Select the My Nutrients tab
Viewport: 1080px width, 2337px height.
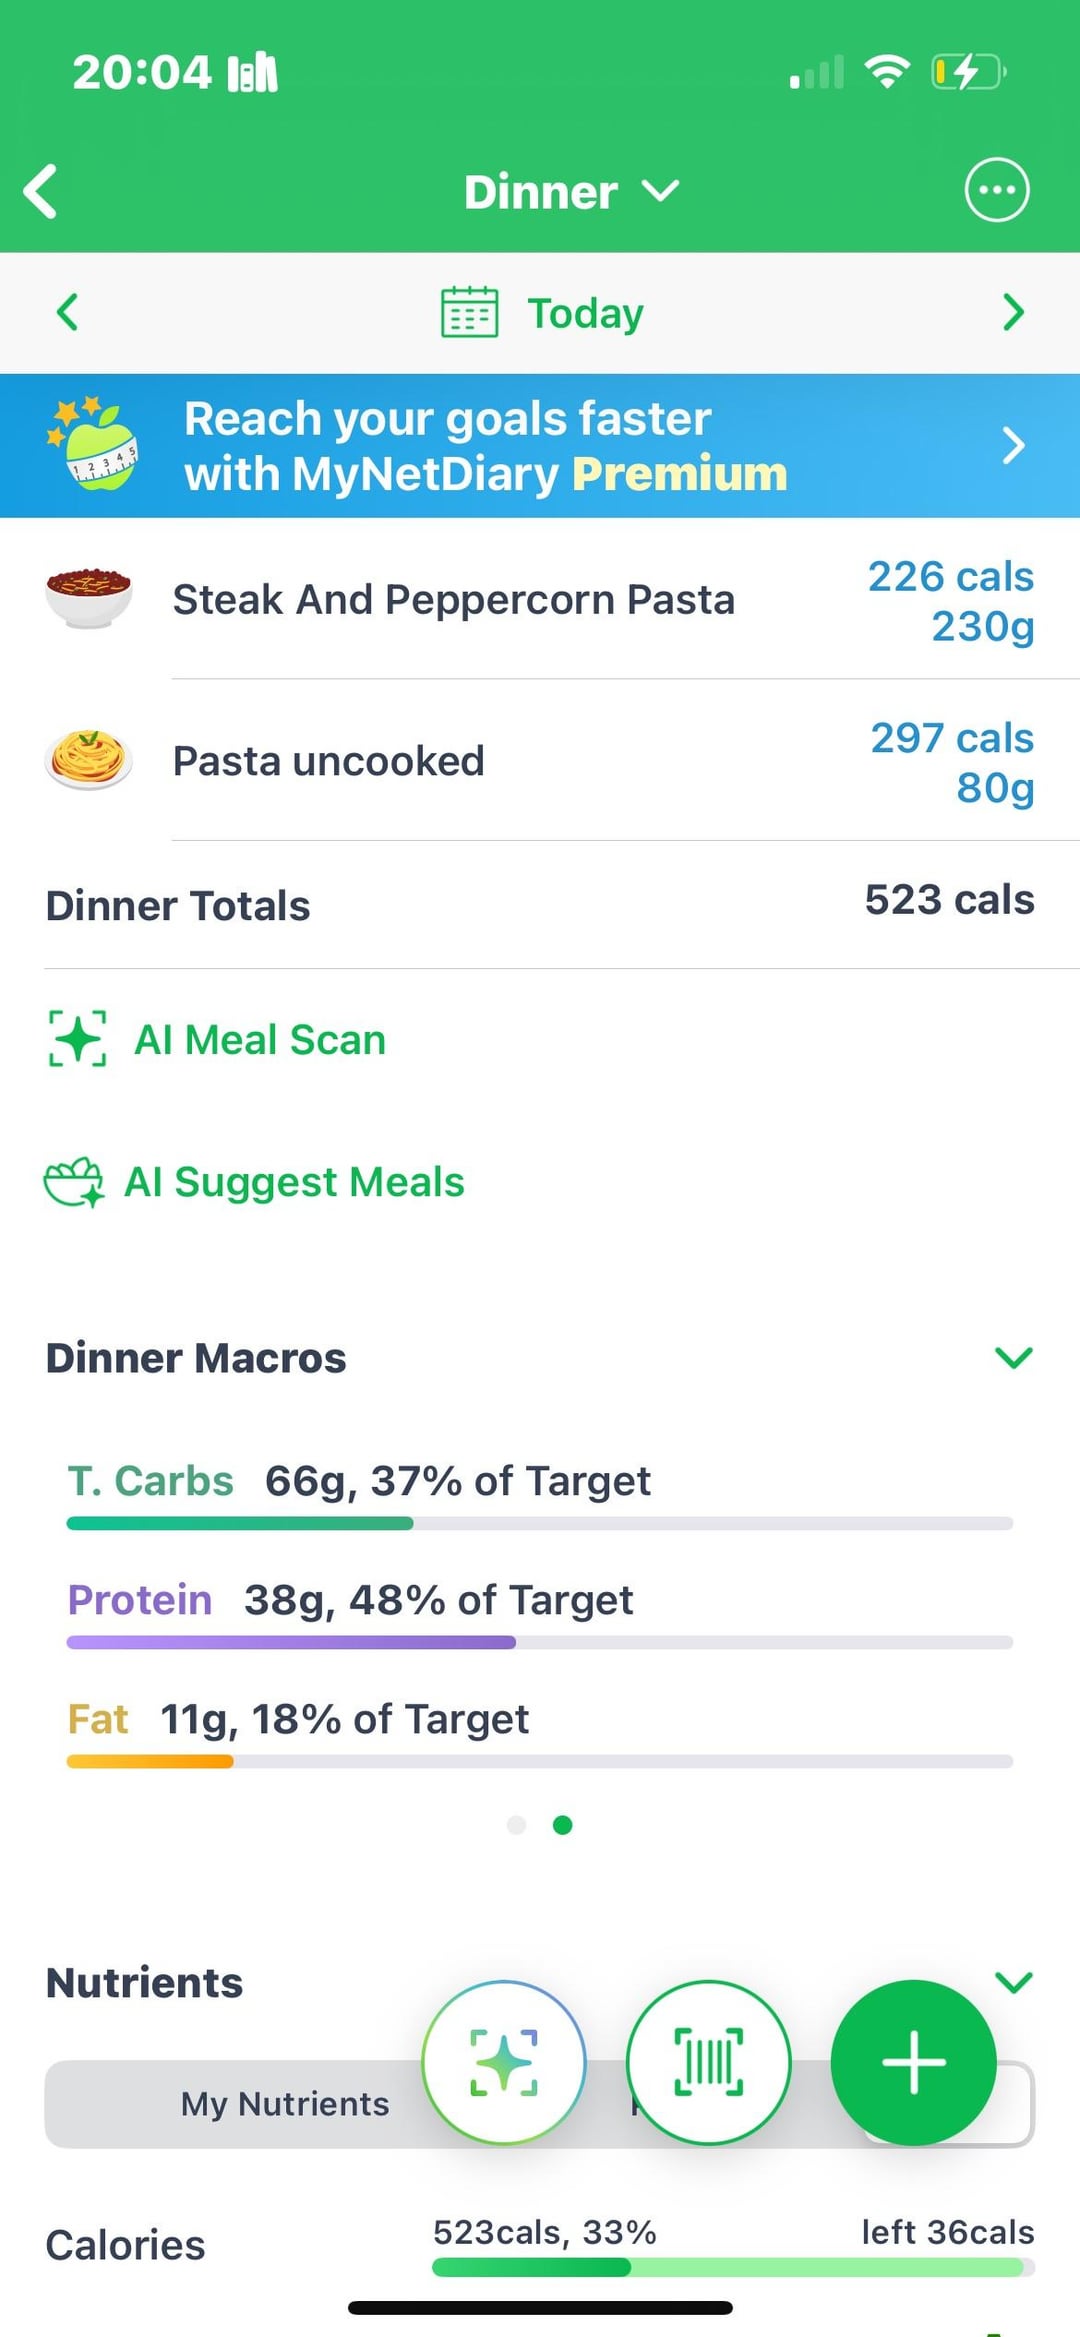(x=285, y=2104)
